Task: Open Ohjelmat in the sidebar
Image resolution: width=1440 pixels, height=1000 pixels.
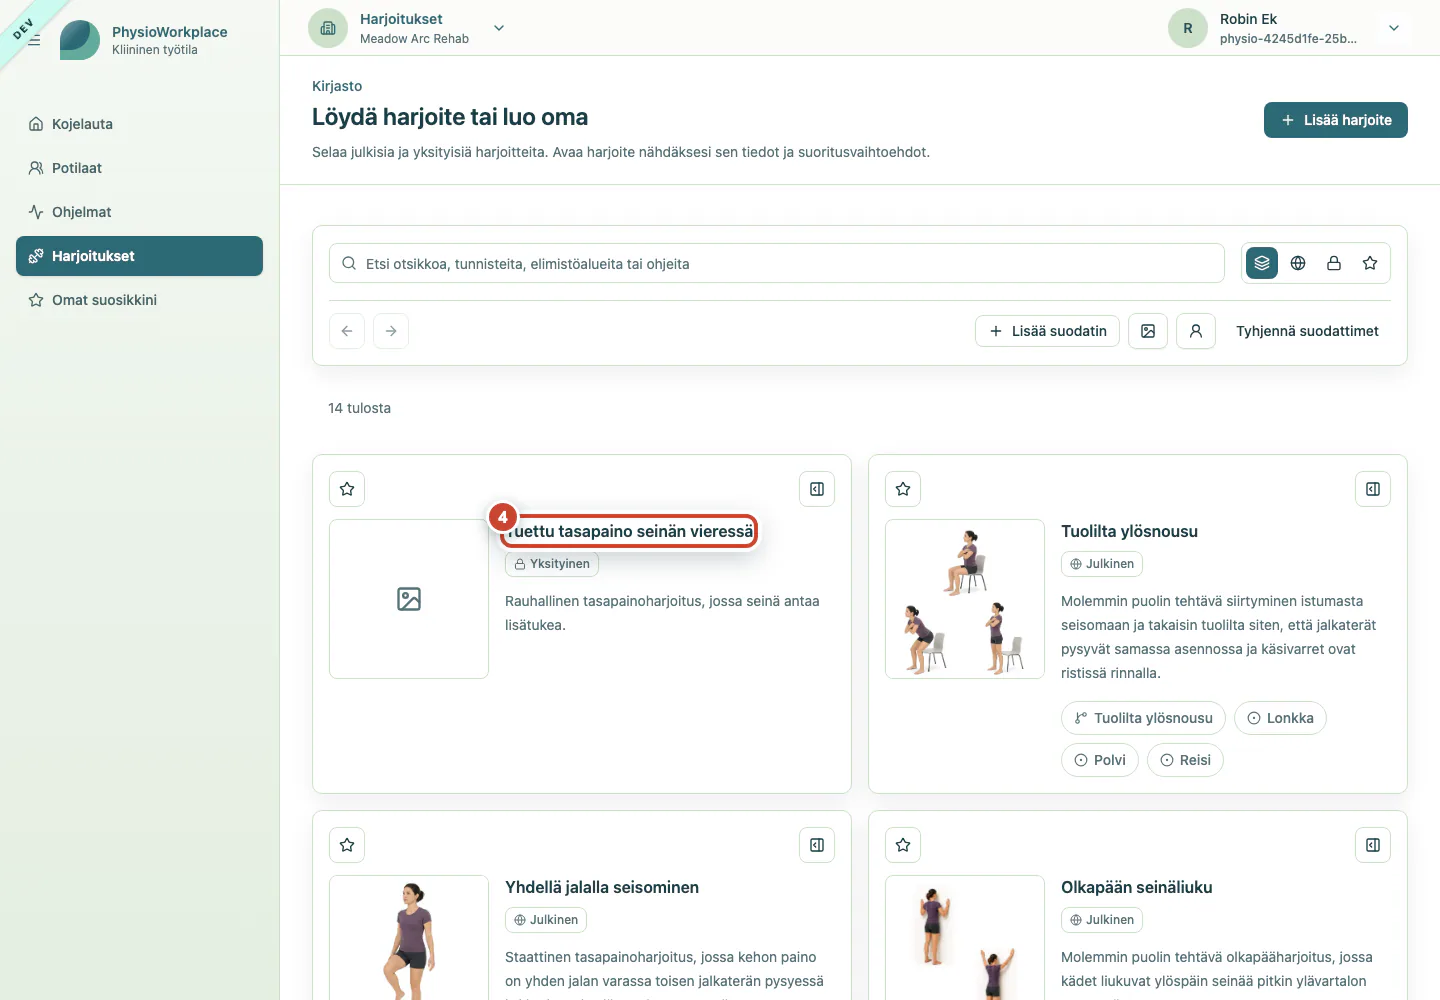Action: click(x=139, y=212)
